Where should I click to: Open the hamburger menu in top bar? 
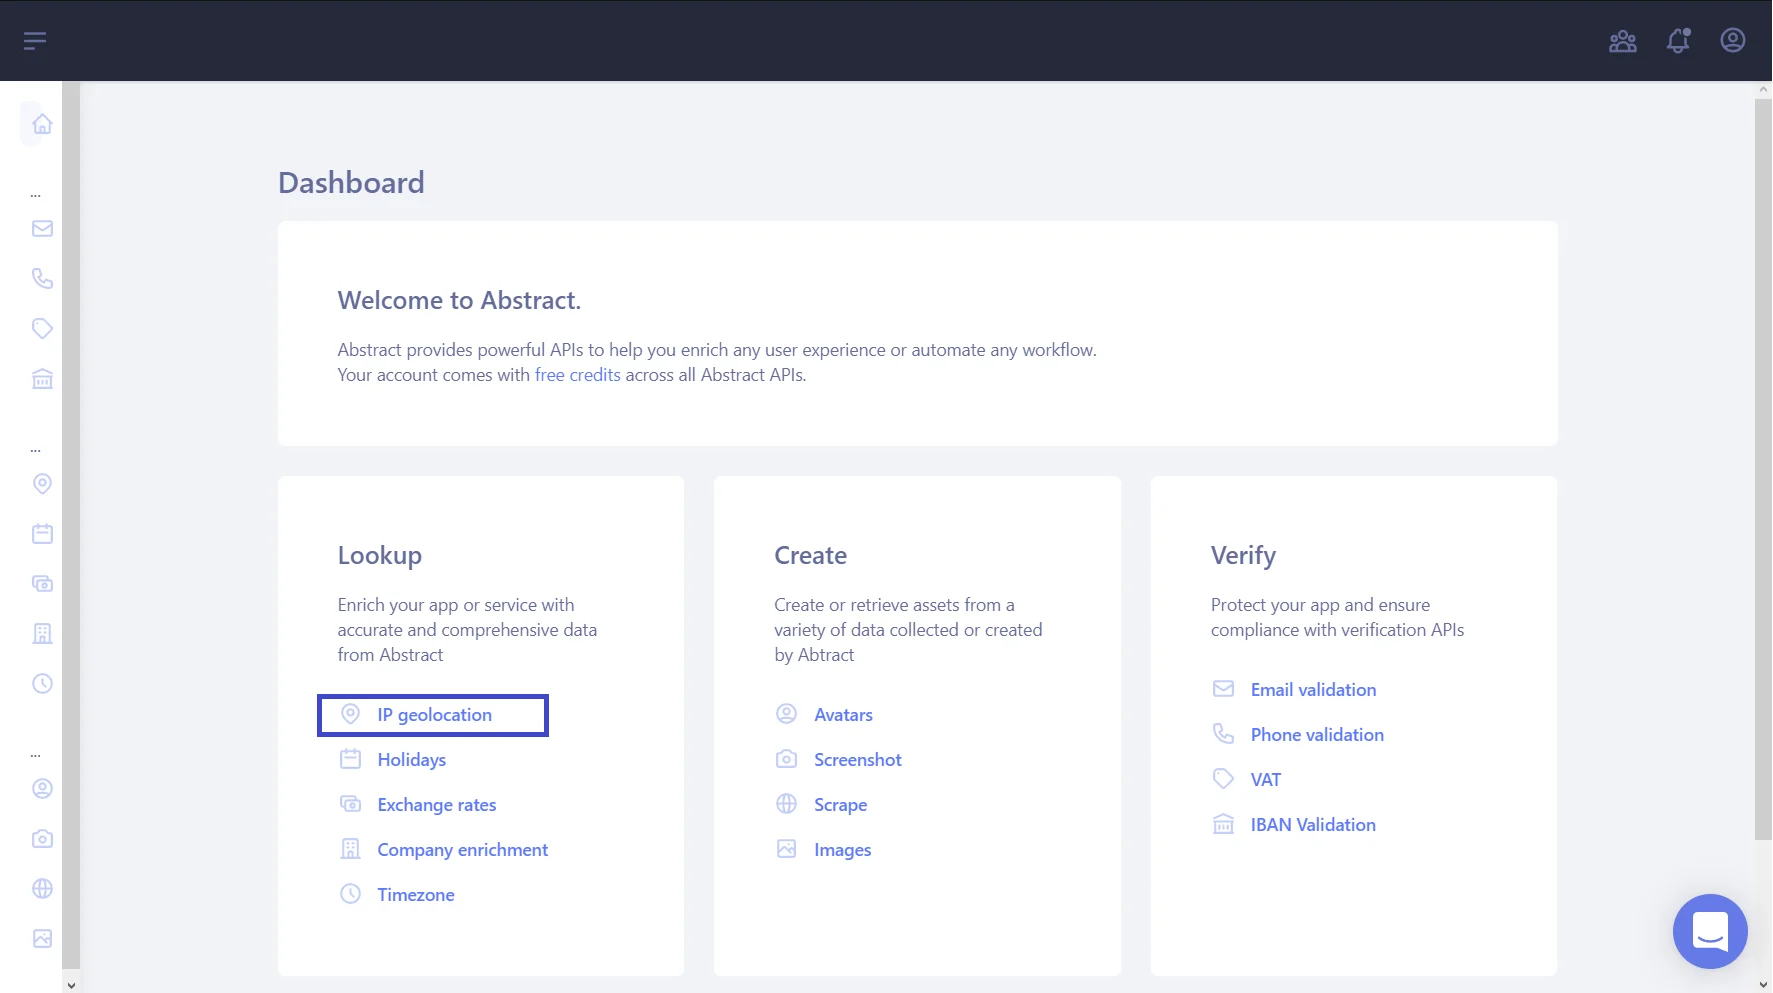pos(35,41)
